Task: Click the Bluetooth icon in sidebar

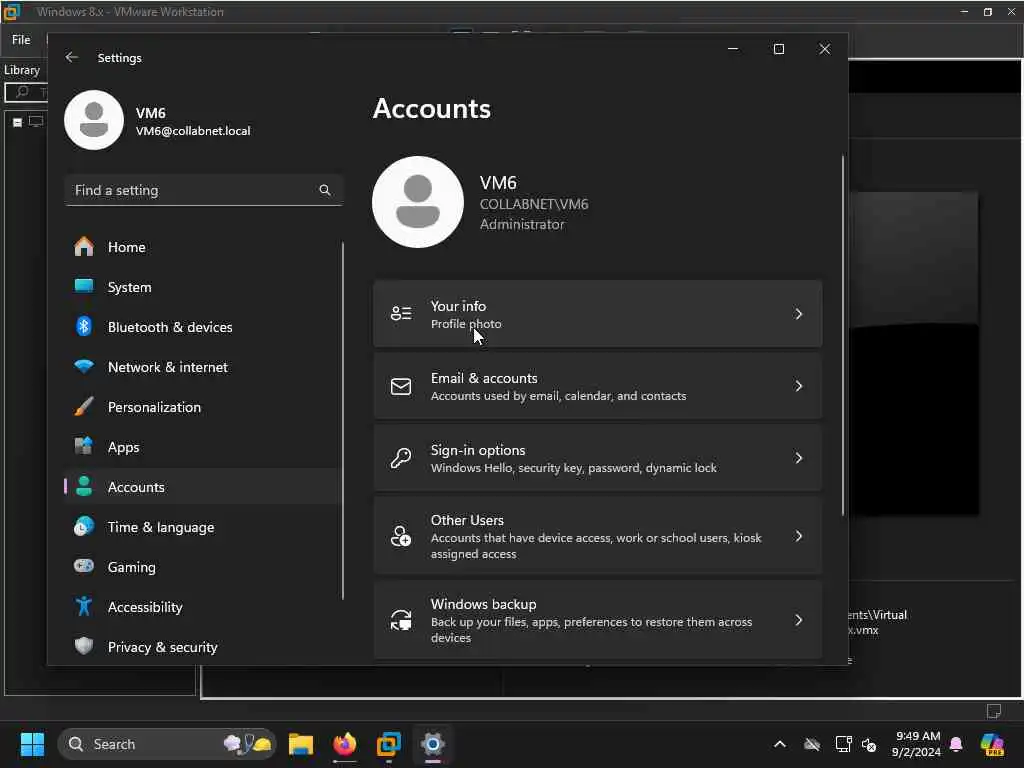Action: [x=84, y=327]
